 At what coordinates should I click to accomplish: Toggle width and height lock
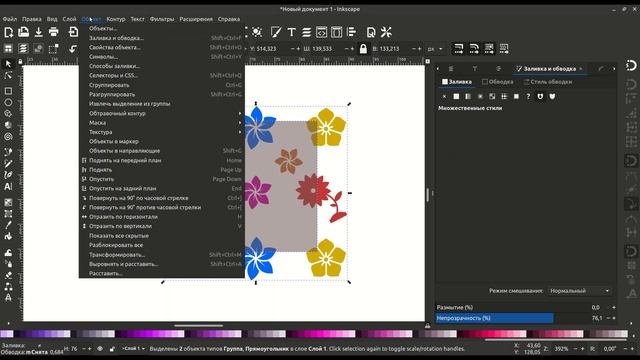point(363,49)
